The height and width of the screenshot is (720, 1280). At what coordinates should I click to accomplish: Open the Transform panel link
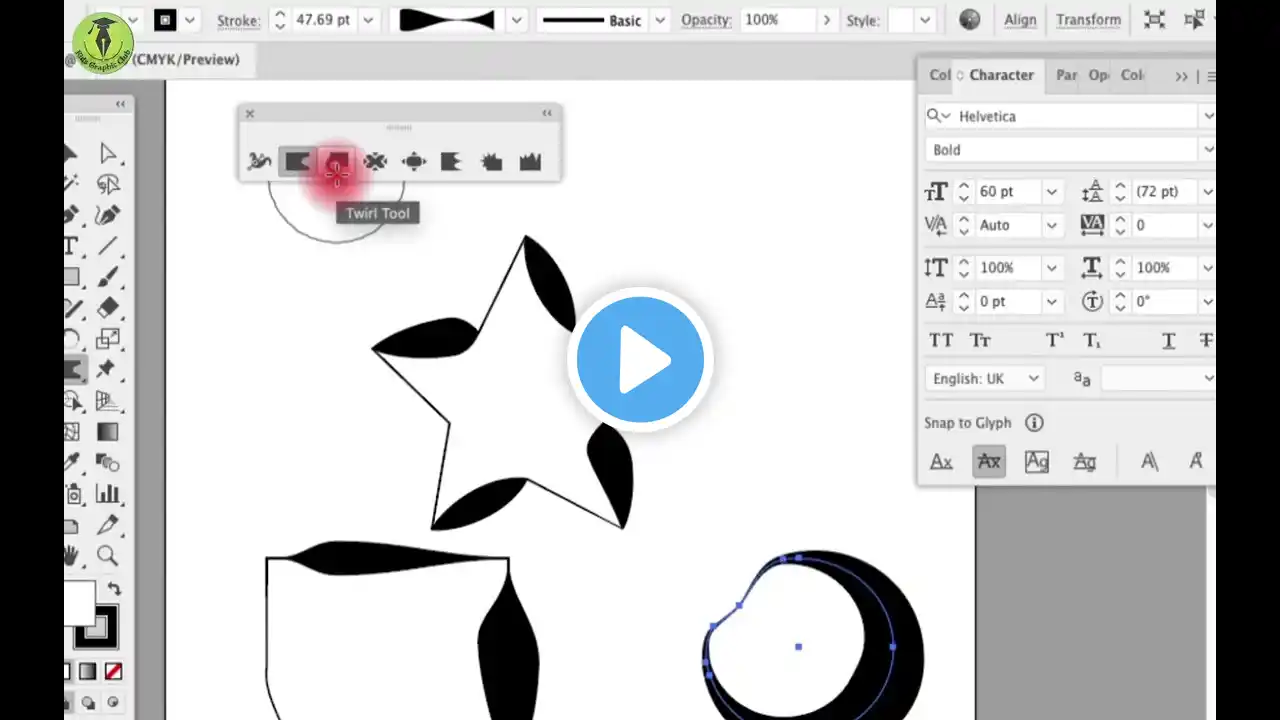tap(1088, 20)
